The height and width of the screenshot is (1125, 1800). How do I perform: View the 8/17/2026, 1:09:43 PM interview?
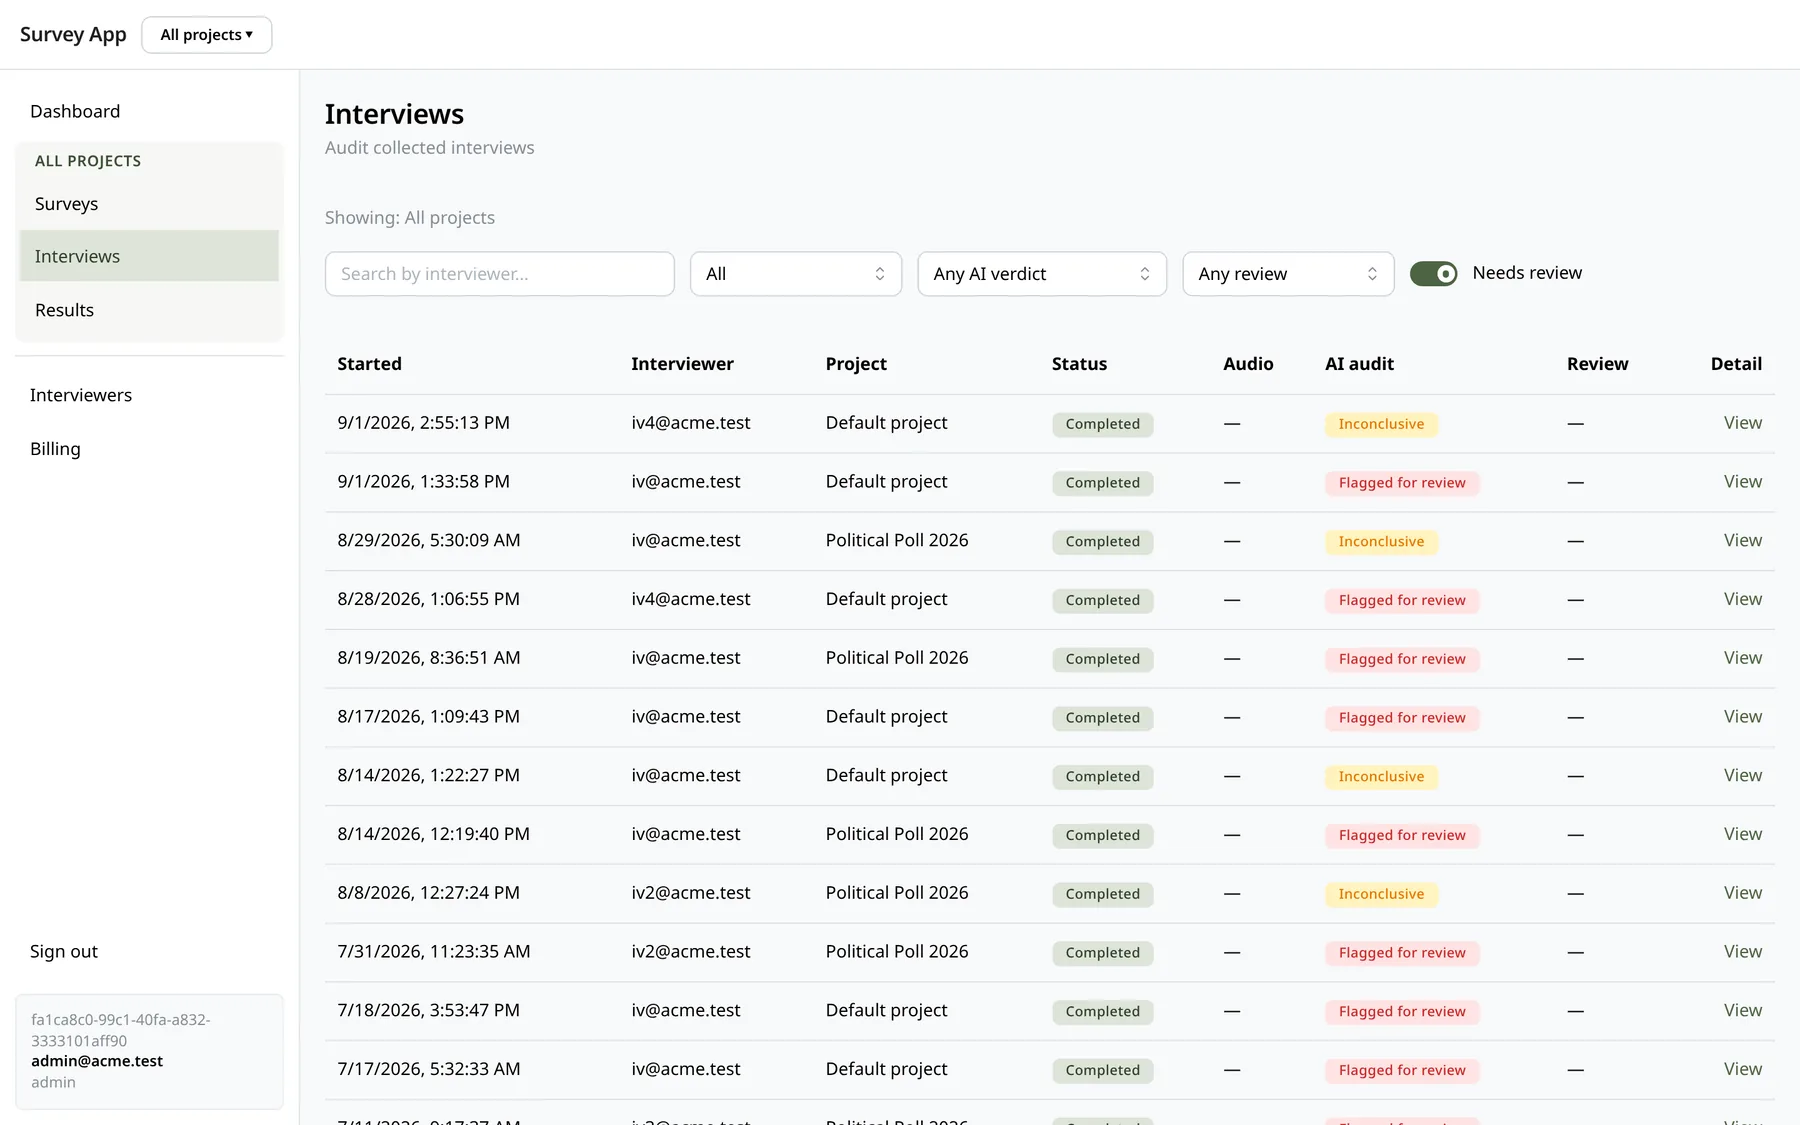pyautogui.click(x=1743, y=717)
